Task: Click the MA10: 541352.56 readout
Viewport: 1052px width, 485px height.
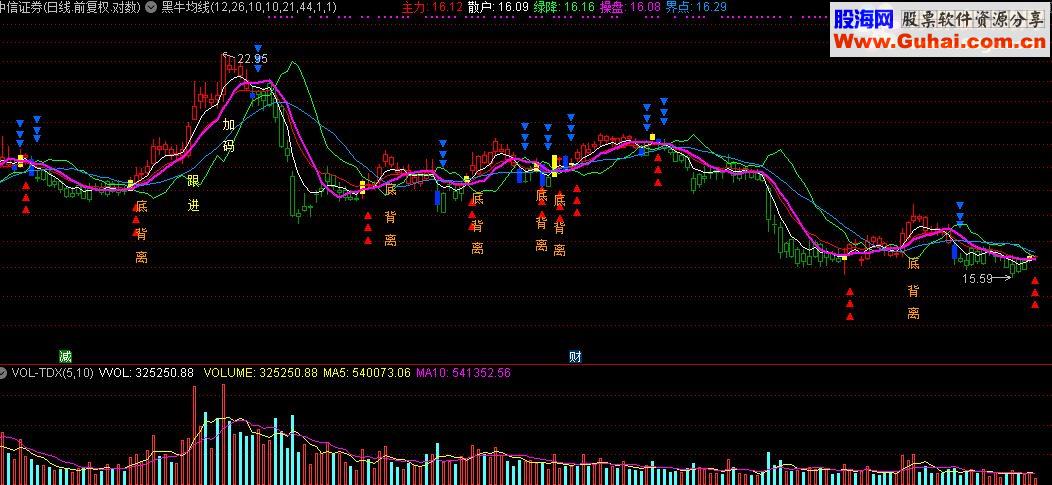Action: [464, 372]
